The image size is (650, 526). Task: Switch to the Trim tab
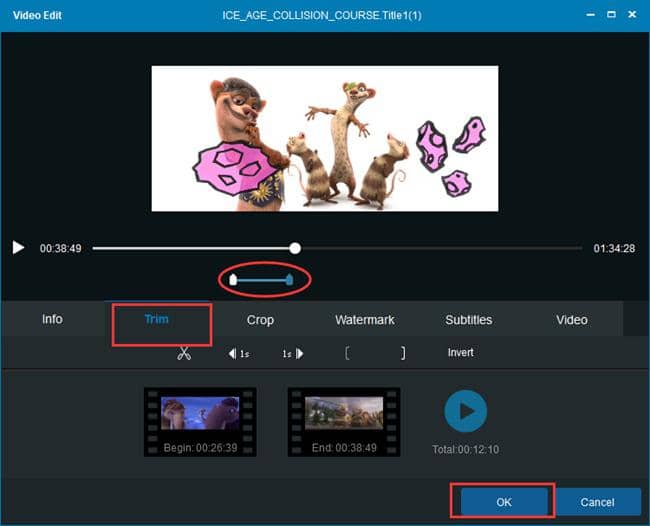pos(157,319)
